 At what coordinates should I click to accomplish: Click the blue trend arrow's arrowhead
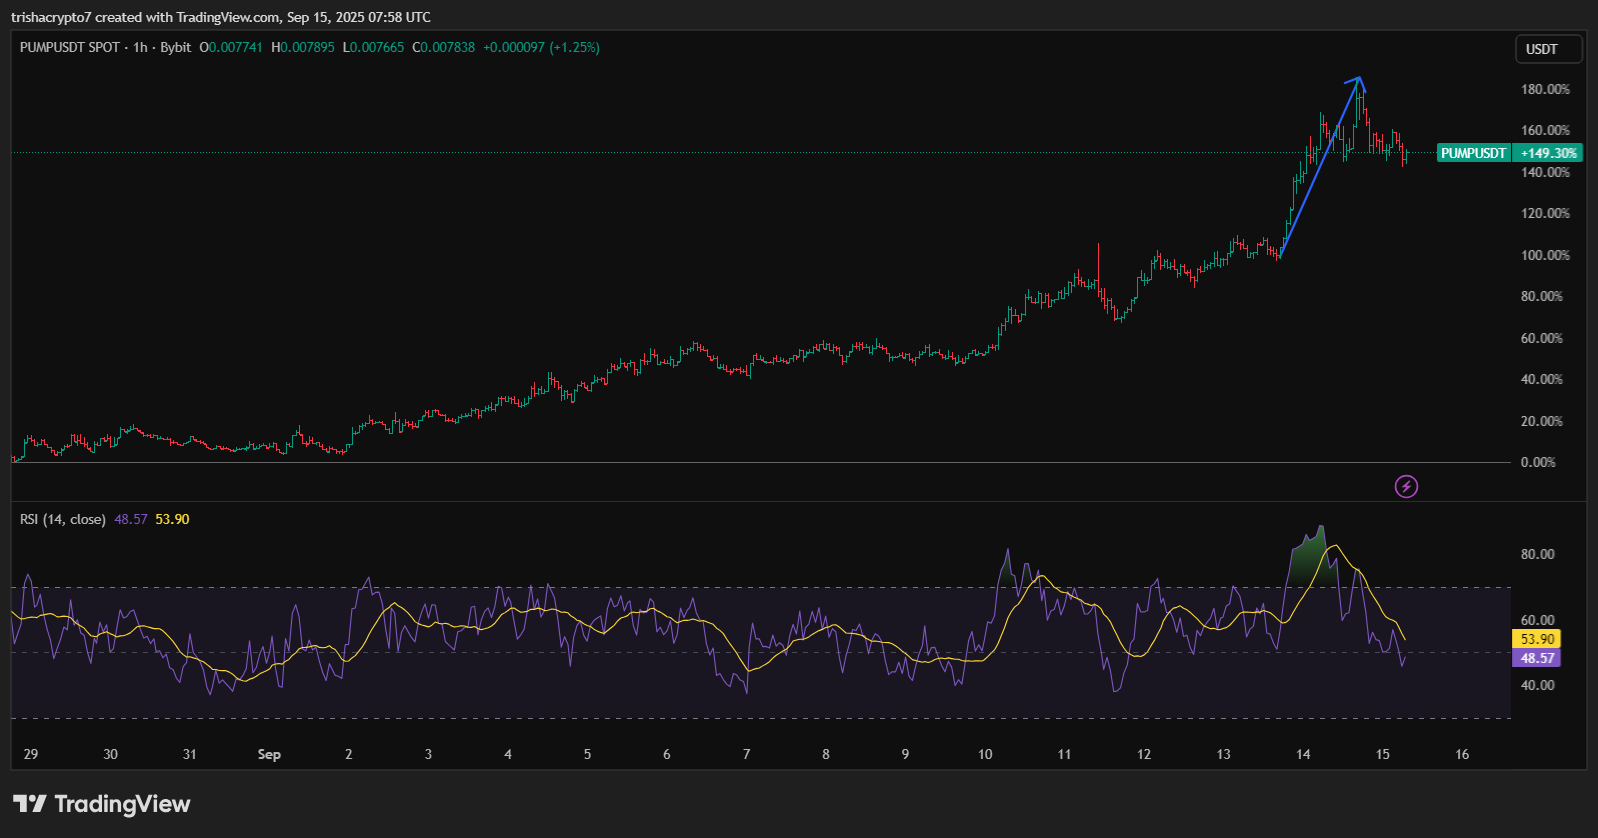(1357, 81)
